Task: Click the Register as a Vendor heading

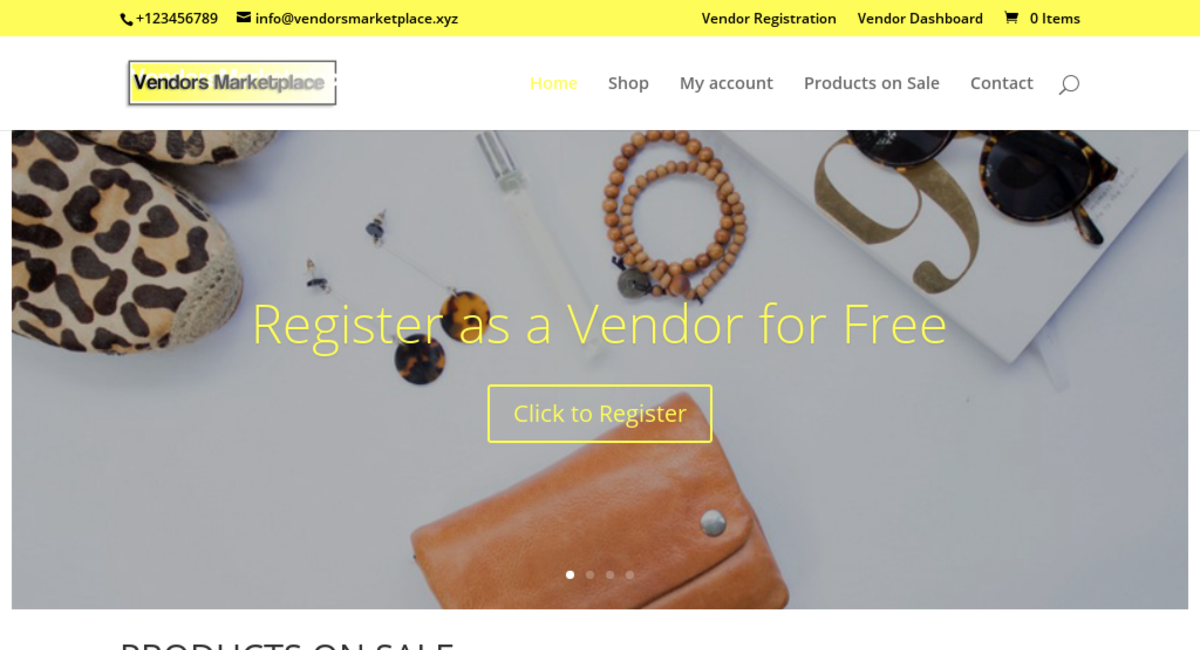Action: 600,324
